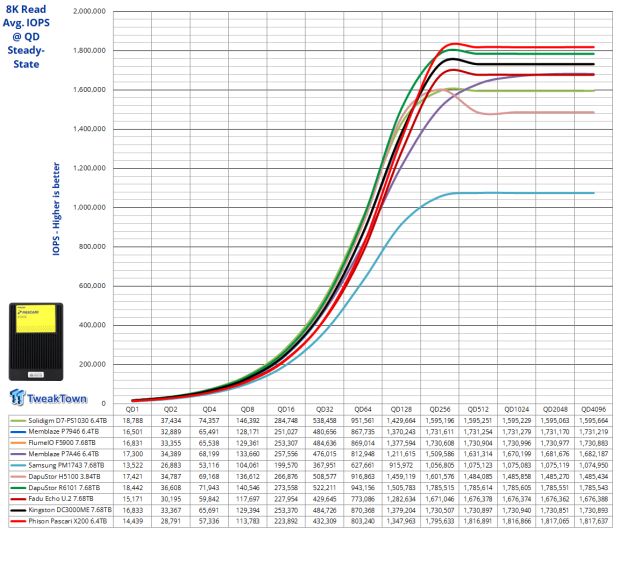Select Phison QD128 cell value 1,347,963
This screenshot has height=568, width=620.
(401, 521)
